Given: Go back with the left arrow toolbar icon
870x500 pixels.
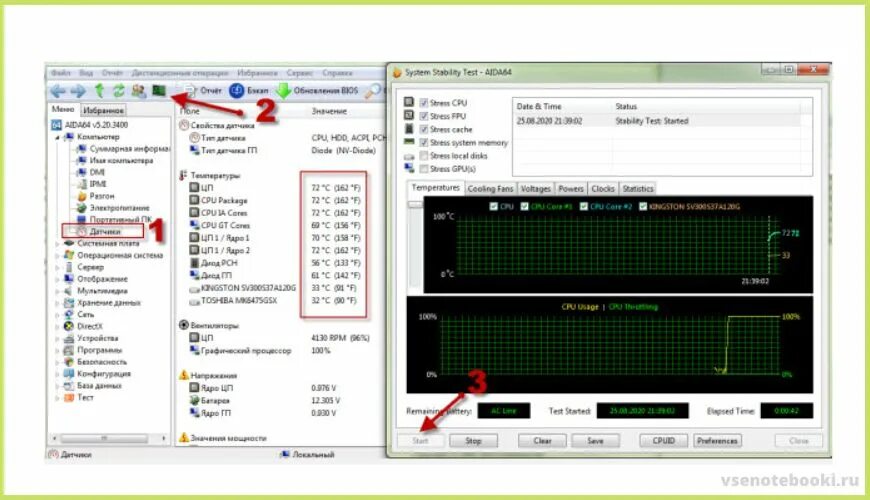Looking at the screenshot, I should pos(58,91).
